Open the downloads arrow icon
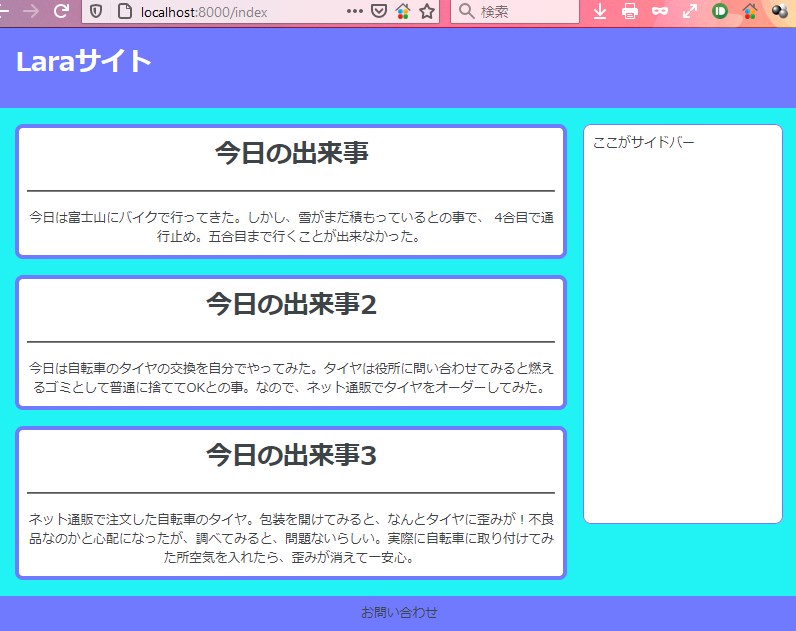 tap(600, 11)
